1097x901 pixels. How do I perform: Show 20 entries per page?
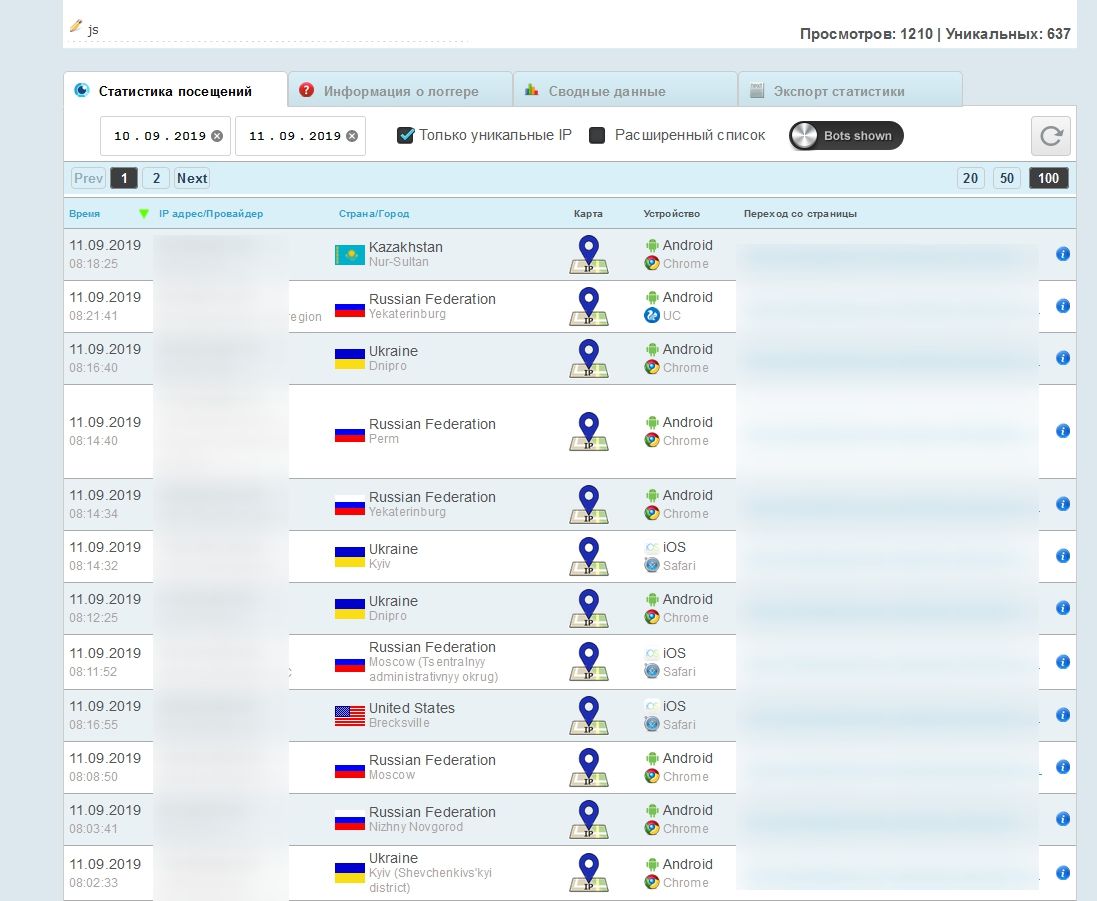970,178
